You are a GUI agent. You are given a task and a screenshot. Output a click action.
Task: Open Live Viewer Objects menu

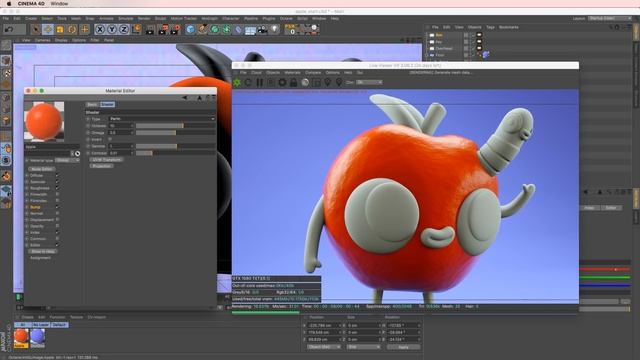point(273,73)
